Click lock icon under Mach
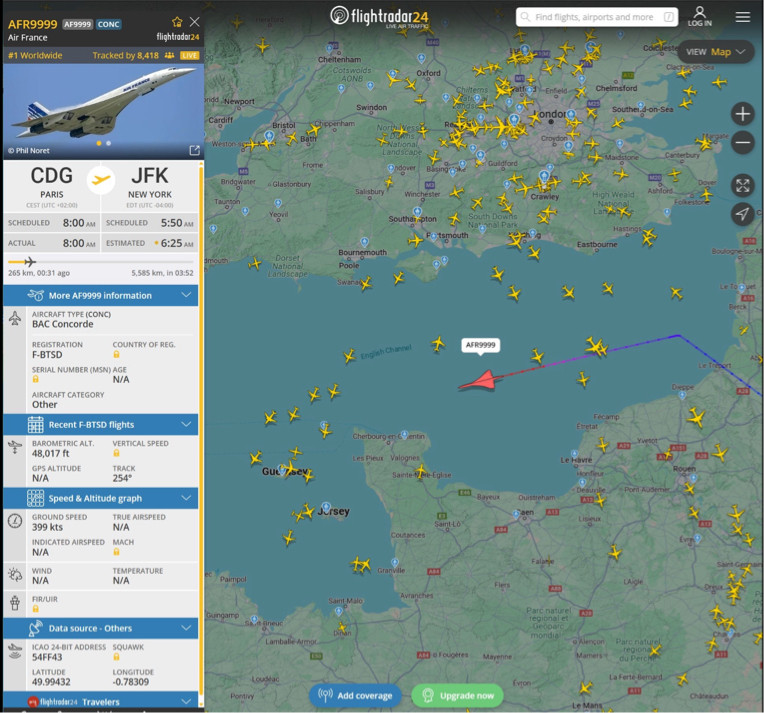The width and height of the screenshot is (764, 713). 116,552
